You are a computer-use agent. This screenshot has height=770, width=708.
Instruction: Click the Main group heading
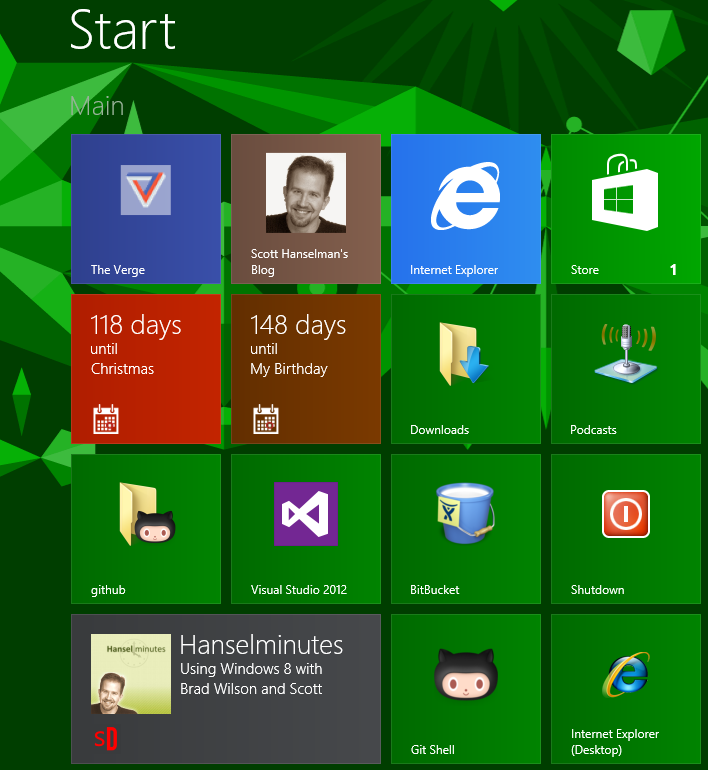coord(97,106)
